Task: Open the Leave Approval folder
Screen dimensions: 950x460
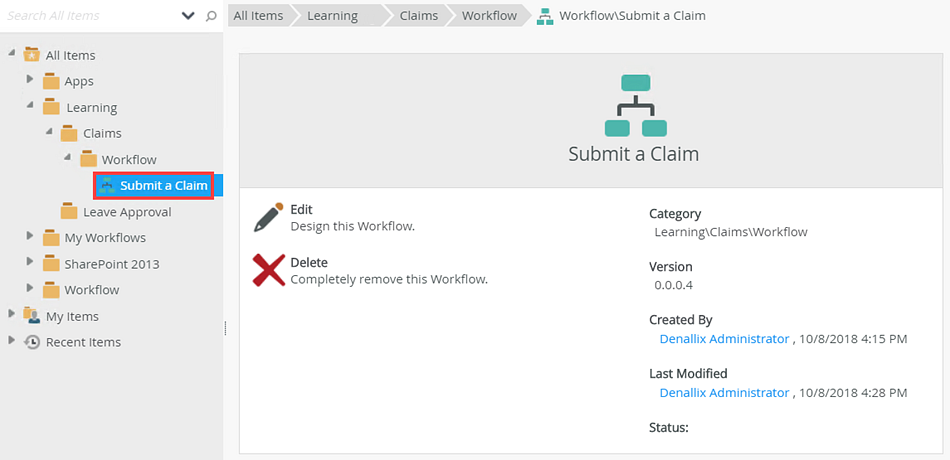Action: tap(127, 212)
